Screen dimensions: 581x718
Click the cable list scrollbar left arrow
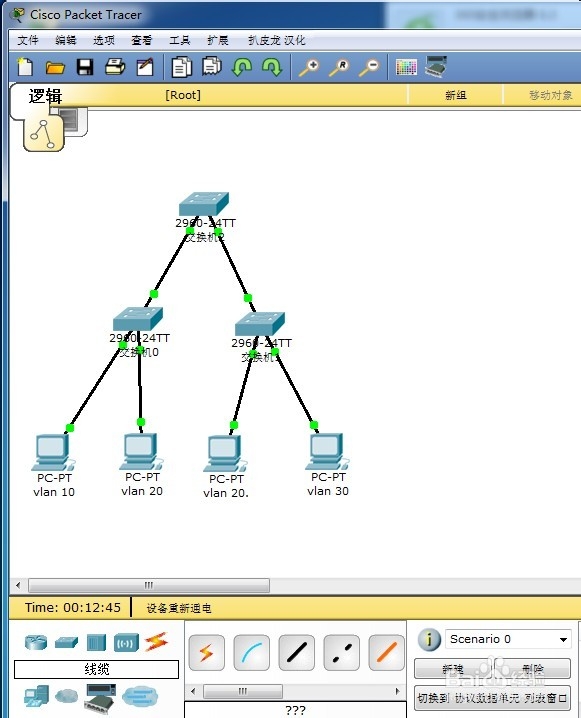click(x=193, y=691)
